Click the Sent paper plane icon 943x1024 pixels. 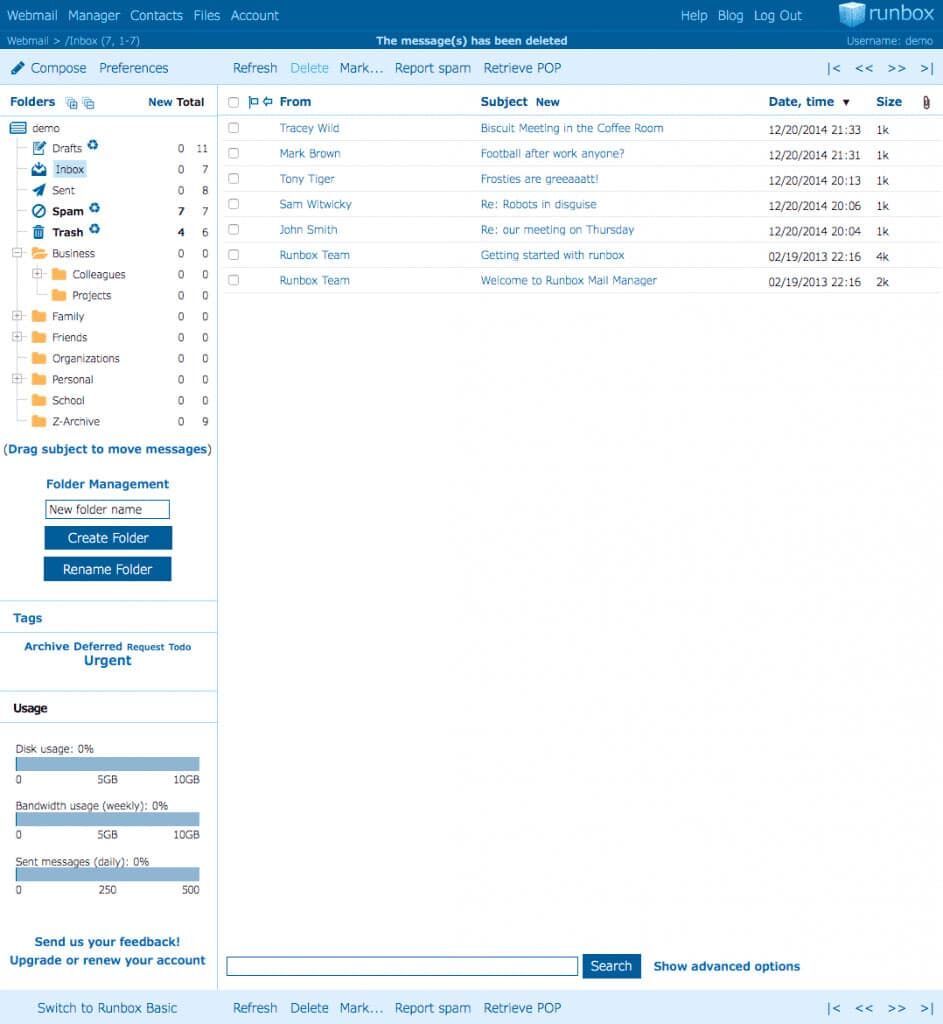coord(39,190)
